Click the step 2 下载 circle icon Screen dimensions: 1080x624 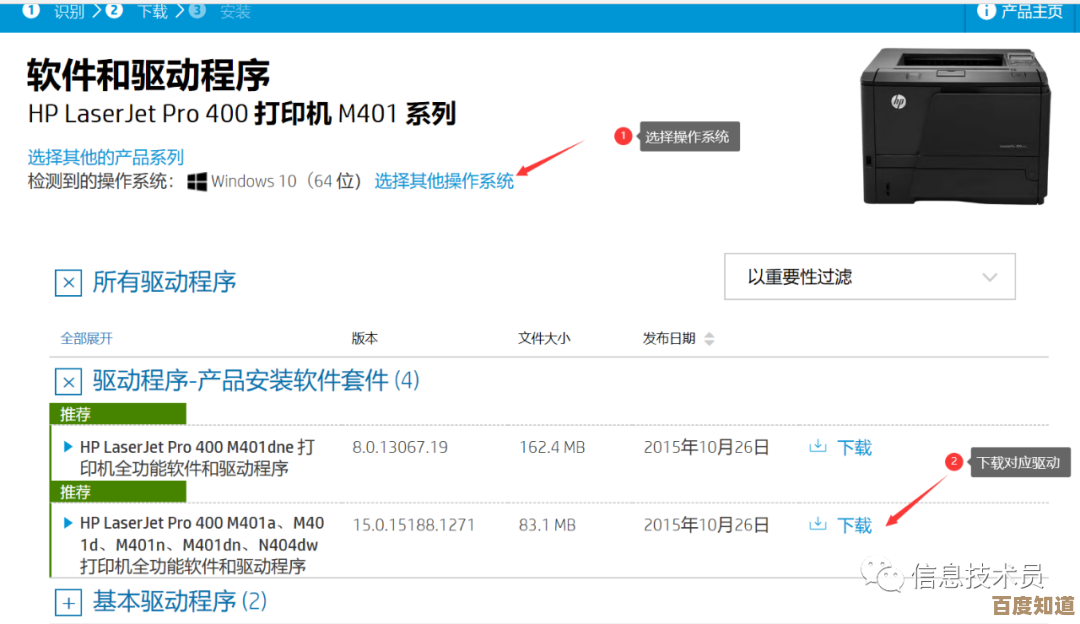click(x=114, y=11)
